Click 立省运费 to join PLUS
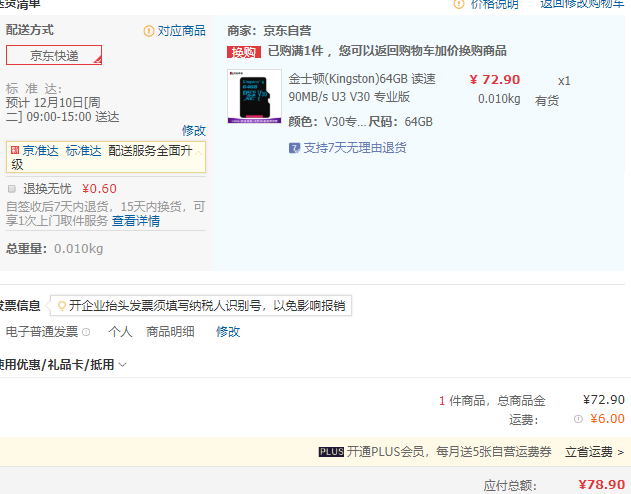 [594, 452]
